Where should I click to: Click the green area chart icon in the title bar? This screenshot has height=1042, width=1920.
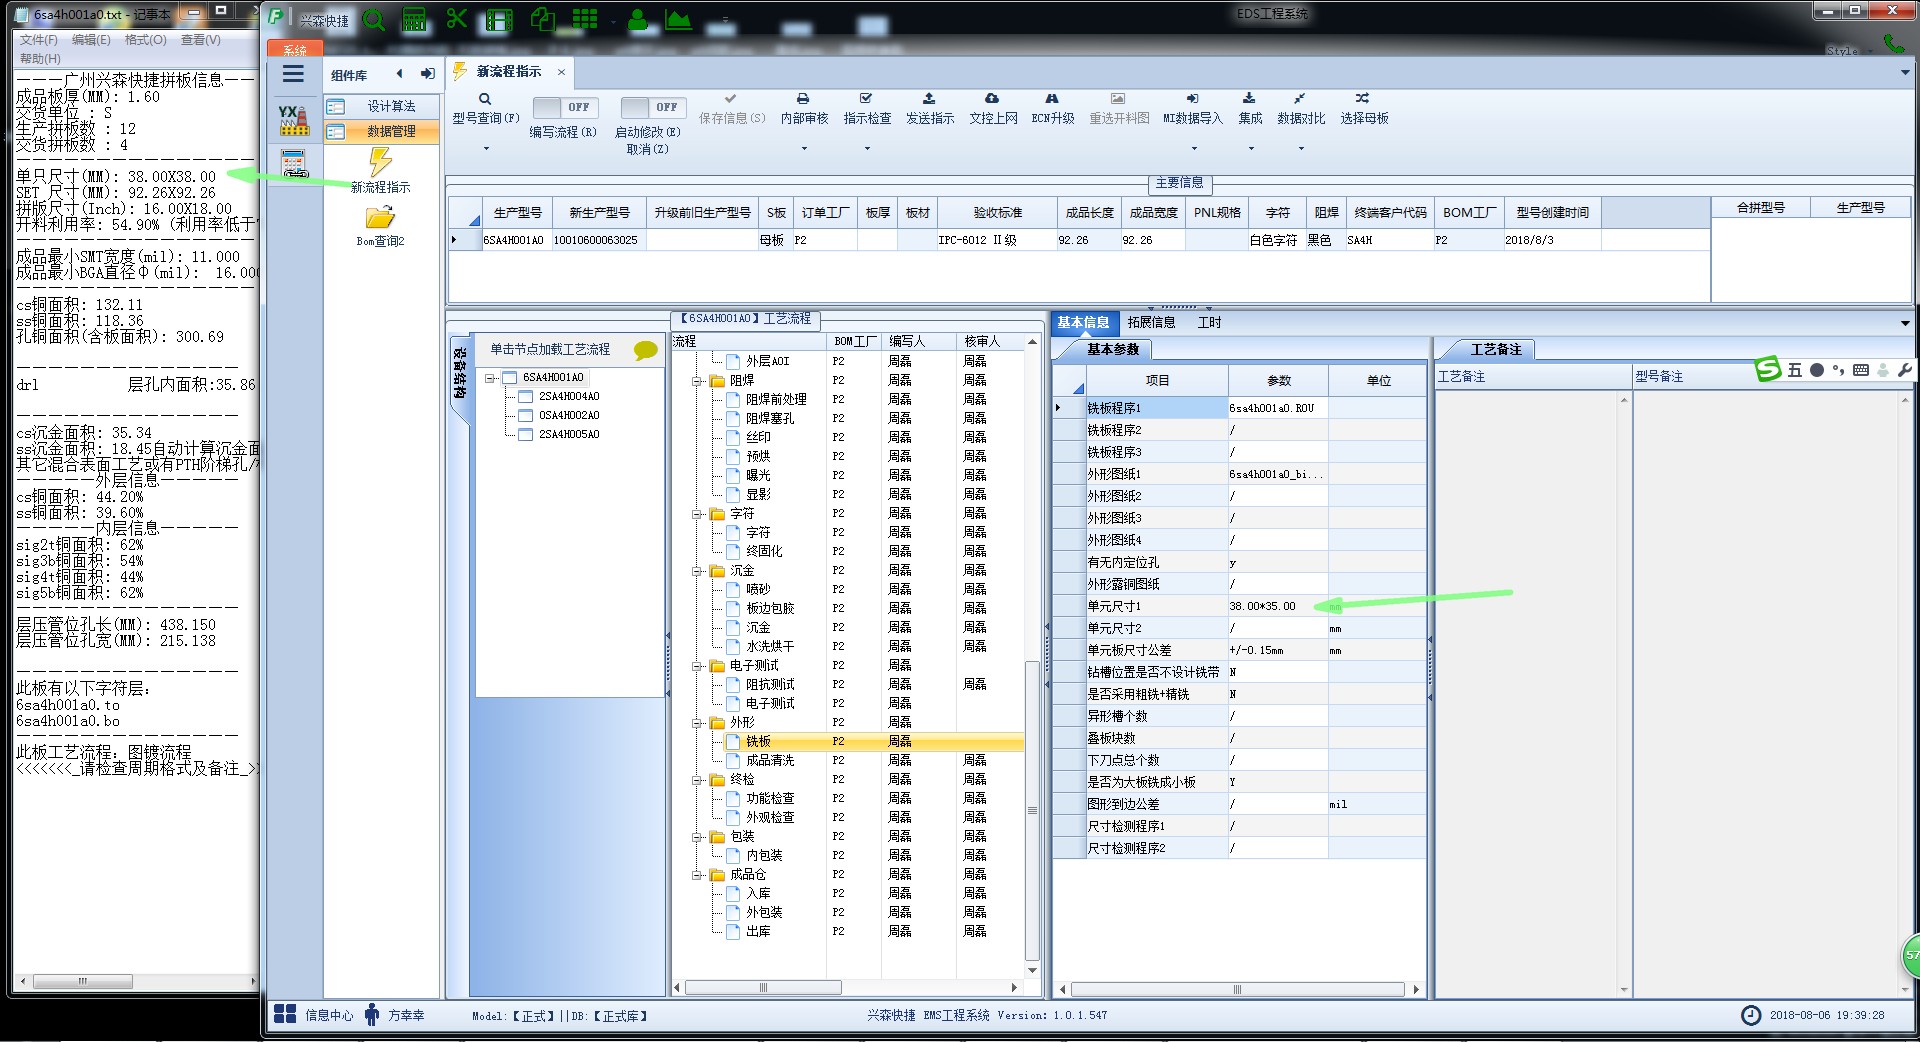point(678,19)
